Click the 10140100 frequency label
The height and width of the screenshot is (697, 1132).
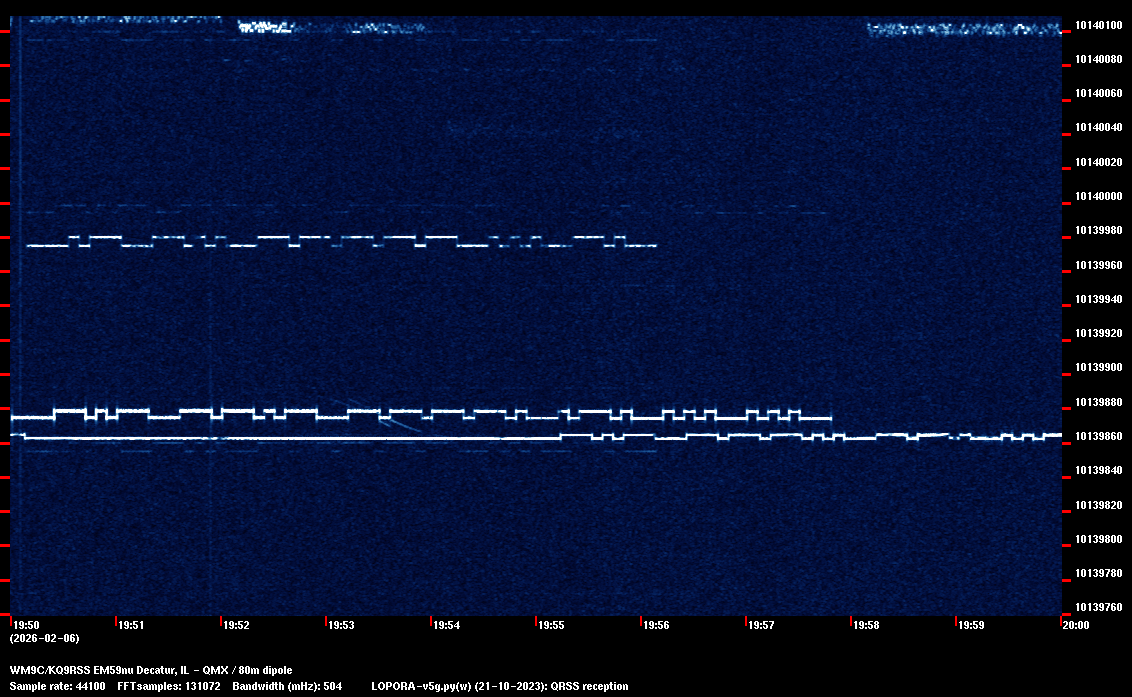tap(1098, 25)
